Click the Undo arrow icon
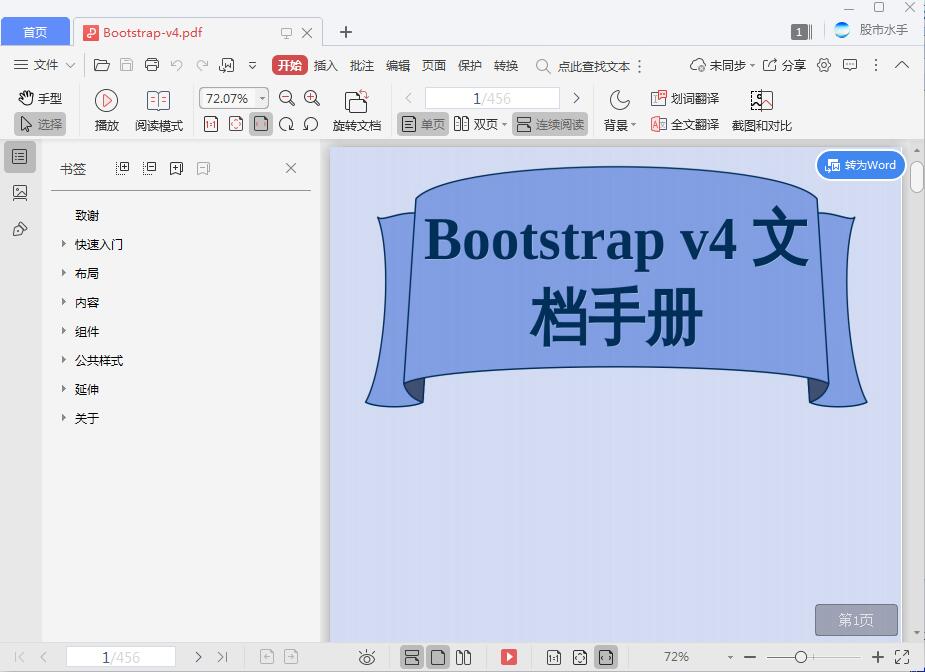 click(176, 65)
